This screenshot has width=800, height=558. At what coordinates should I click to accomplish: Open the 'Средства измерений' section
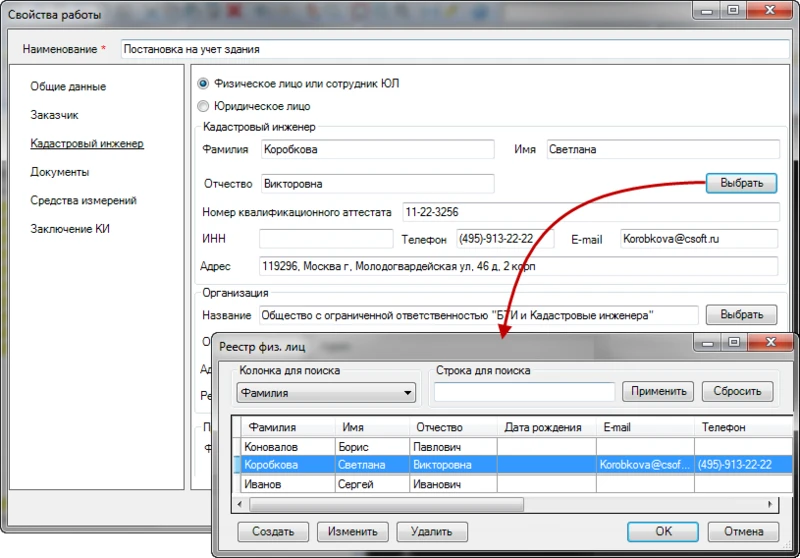click(83, 200)
